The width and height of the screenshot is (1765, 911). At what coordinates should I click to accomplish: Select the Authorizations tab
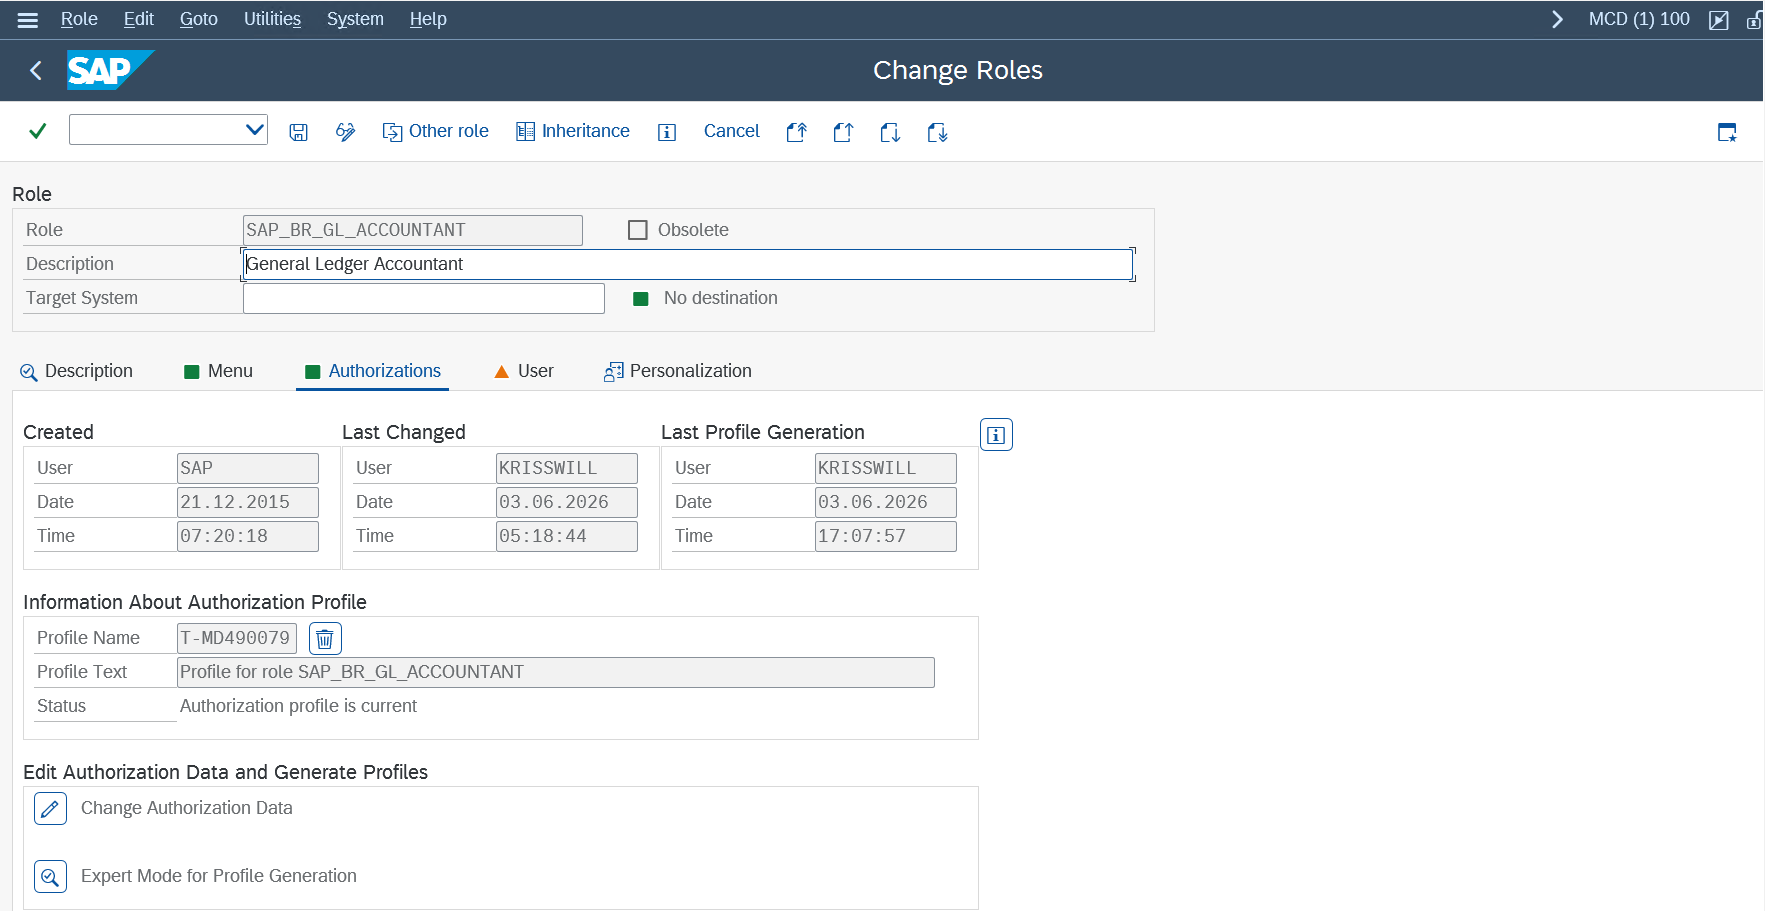[x=372, y=371]
